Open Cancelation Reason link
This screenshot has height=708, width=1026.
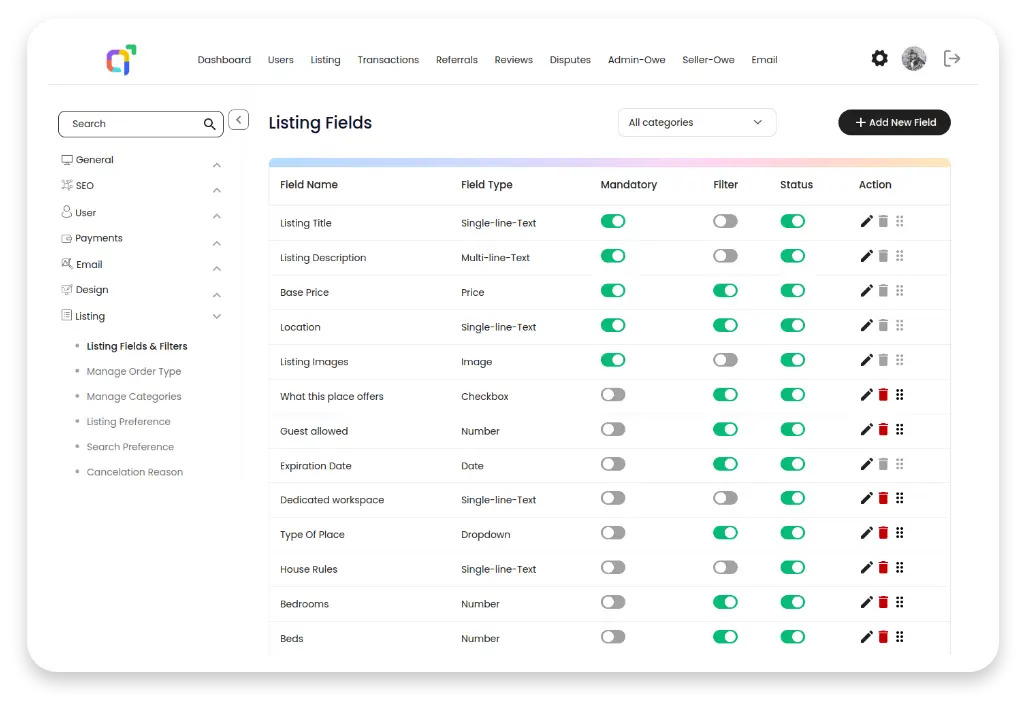pos(135,472)
